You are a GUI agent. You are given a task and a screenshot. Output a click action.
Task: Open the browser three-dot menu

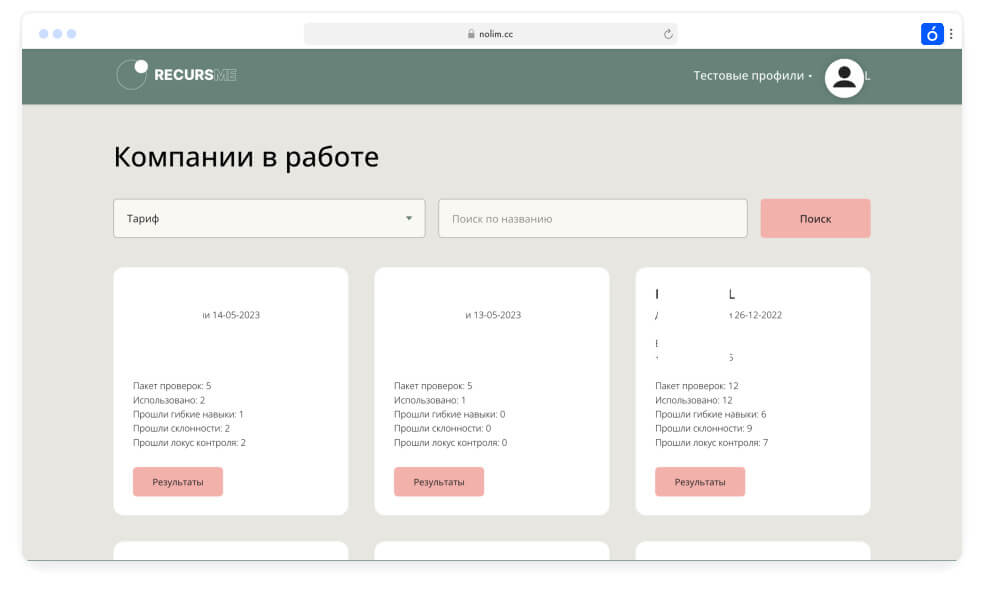[951, 34]
